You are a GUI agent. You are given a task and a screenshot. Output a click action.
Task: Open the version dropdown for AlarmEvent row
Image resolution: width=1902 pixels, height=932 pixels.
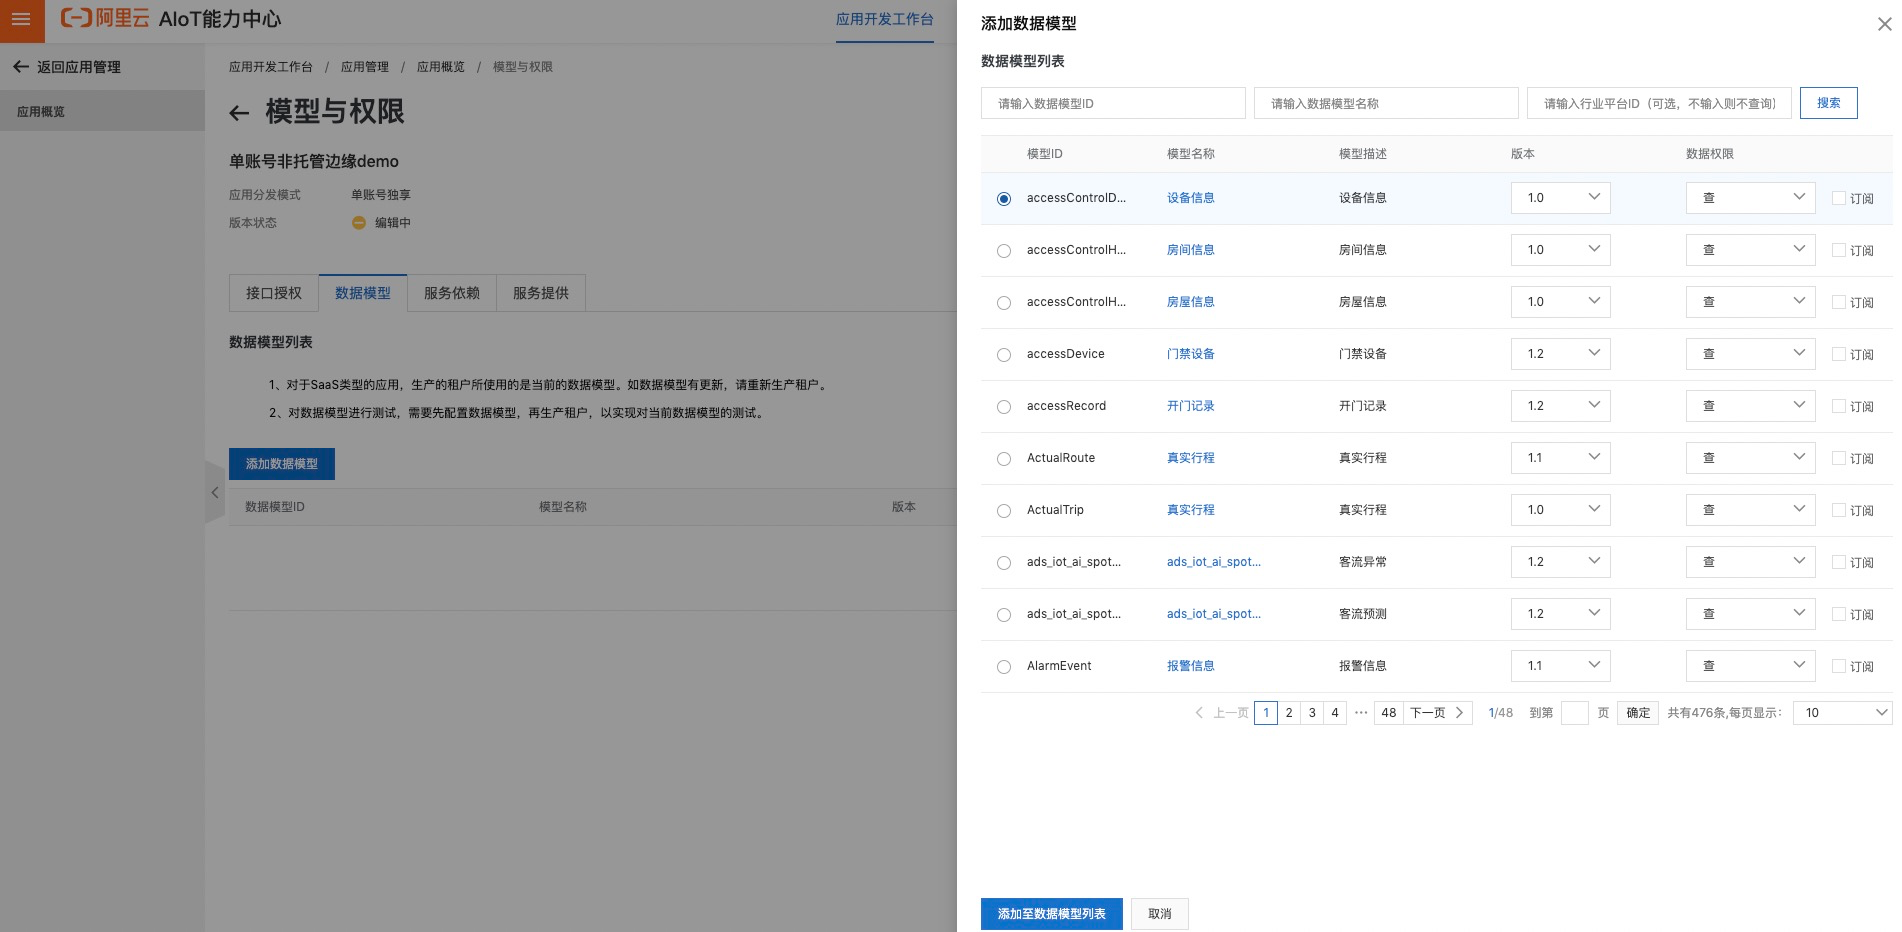(1560, 666)
